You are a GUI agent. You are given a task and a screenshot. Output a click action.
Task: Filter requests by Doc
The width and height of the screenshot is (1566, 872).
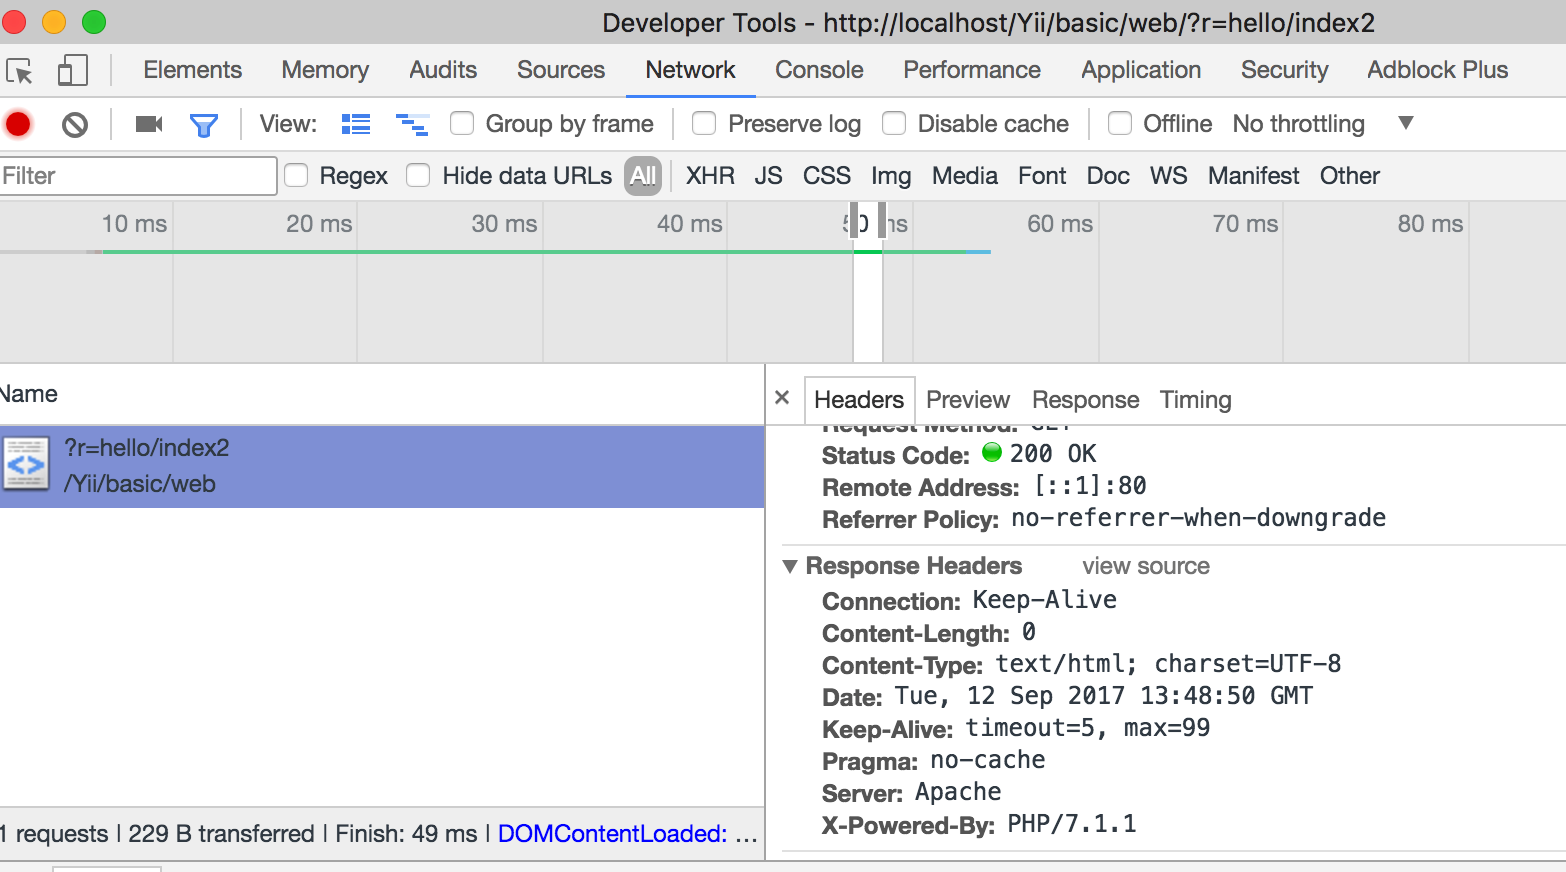[1108, 176]
